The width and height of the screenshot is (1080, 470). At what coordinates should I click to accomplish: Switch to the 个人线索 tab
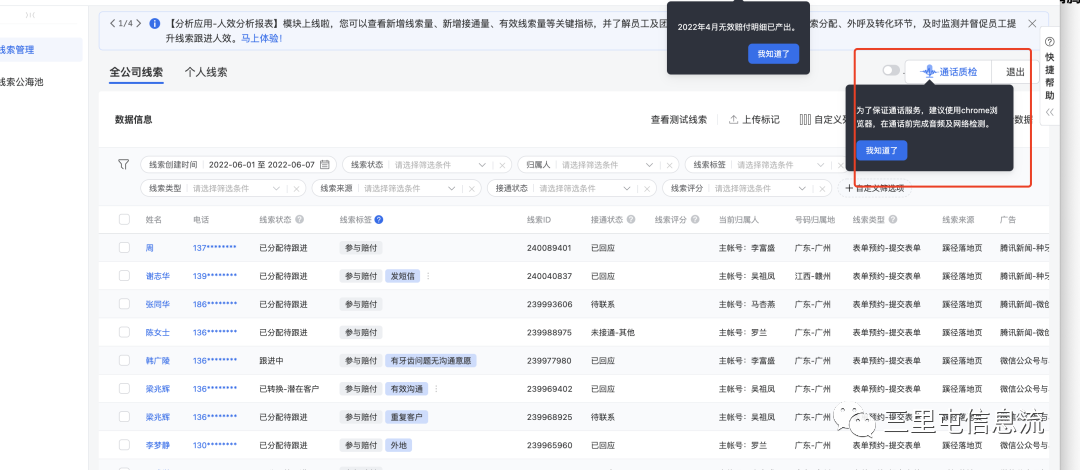206,72
